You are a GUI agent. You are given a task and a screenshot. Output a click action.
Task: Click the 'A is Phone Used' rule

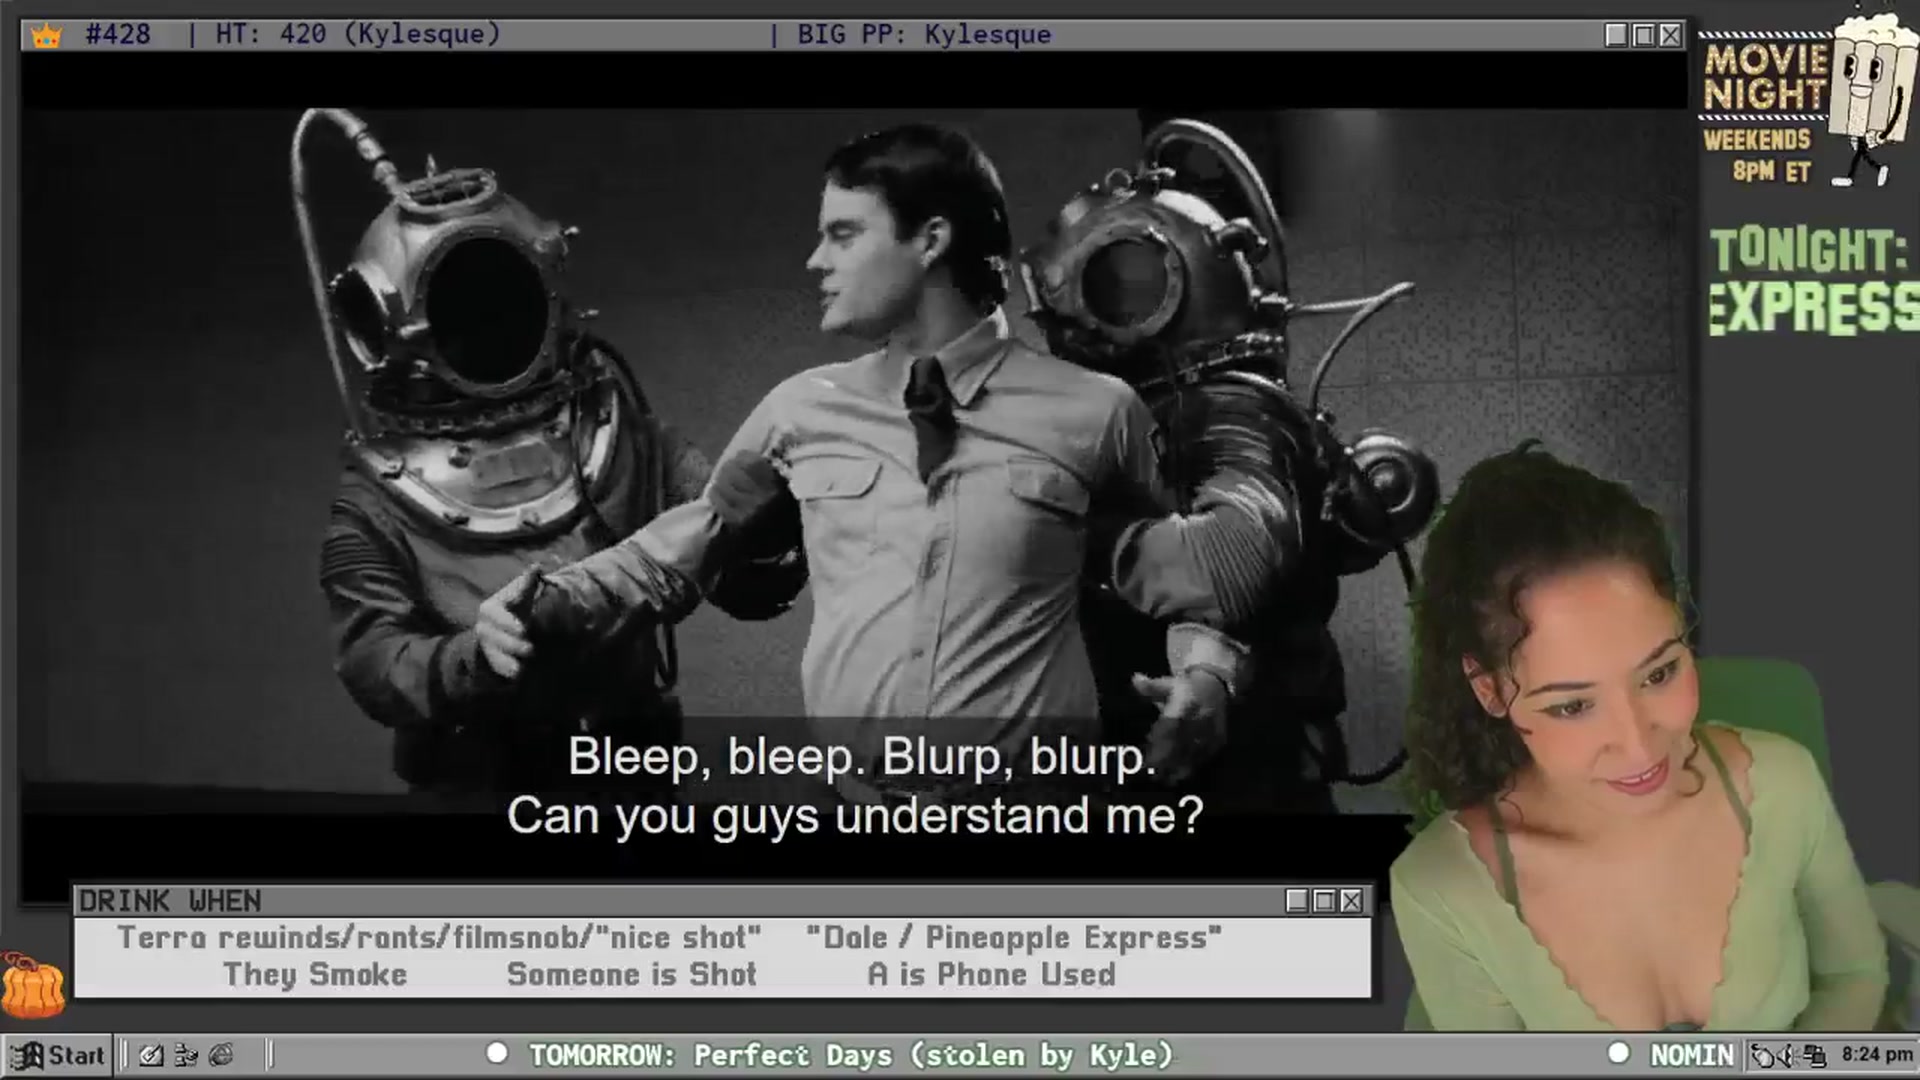991,975
